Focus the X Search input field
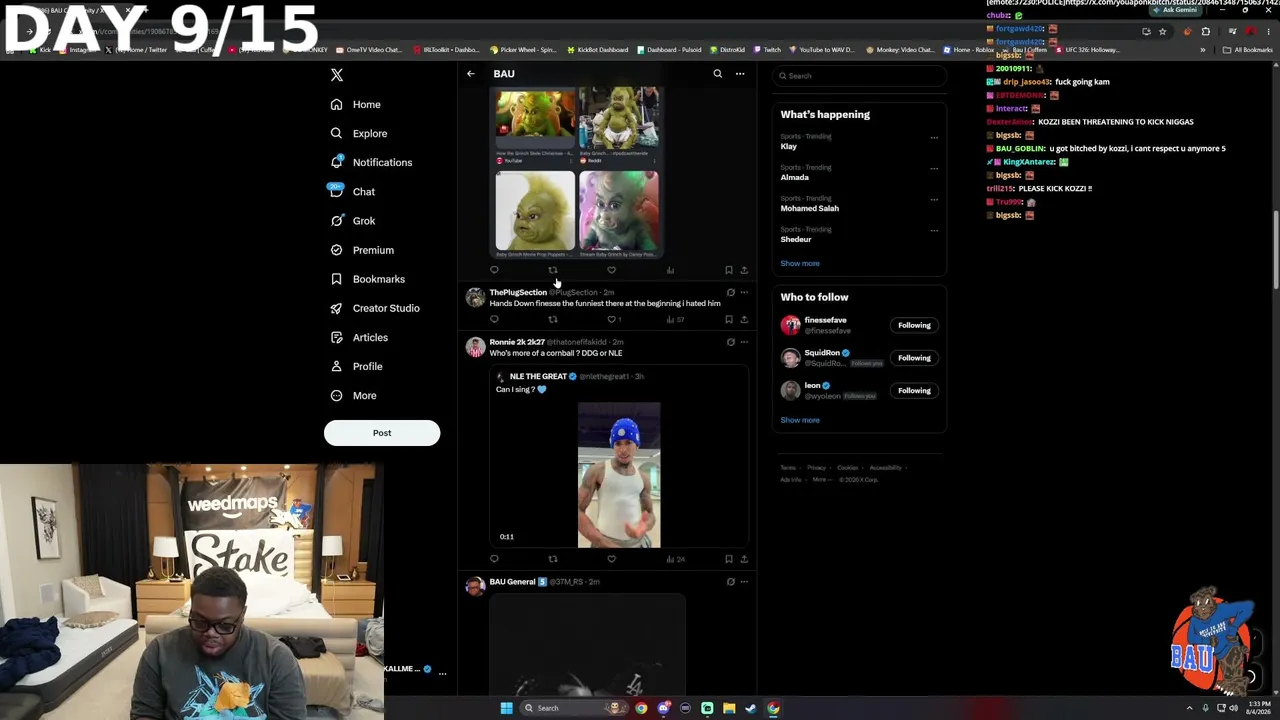Screen dimensions: 1280x720 pyautogui.click(x=859, y=76)
